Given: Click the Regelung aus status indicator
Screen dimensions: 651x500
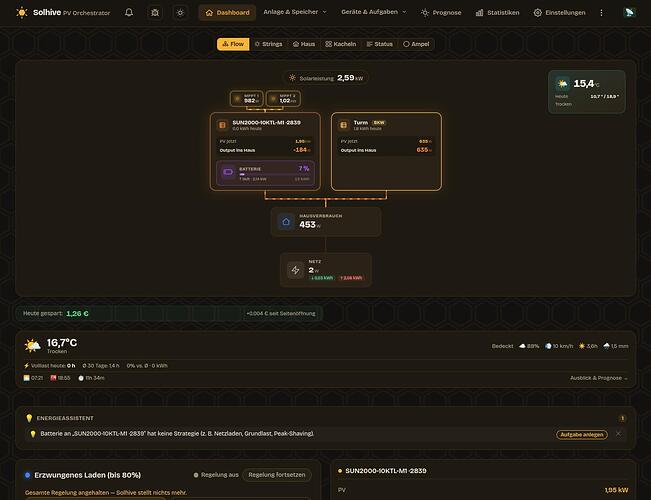Looking at the screenshot, I should tap(216, 475).
